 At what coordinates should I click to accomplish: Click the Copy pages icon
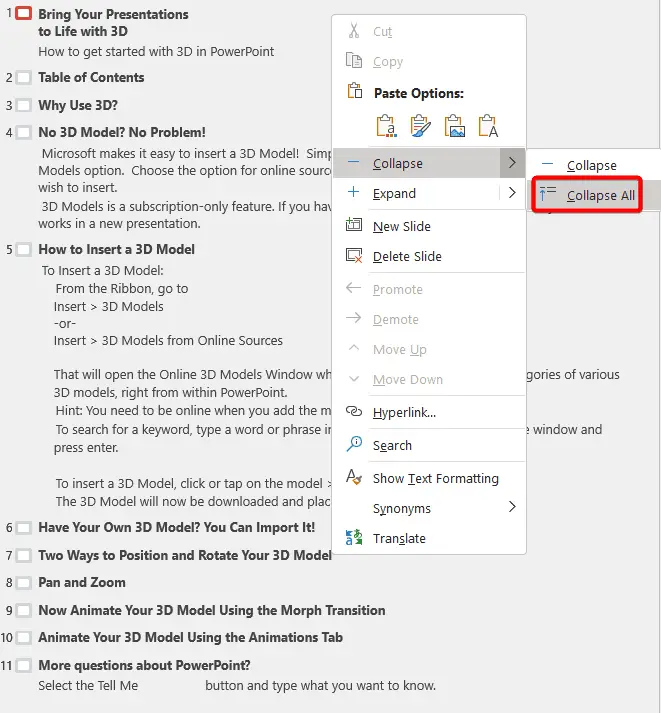tap(354, 60)
